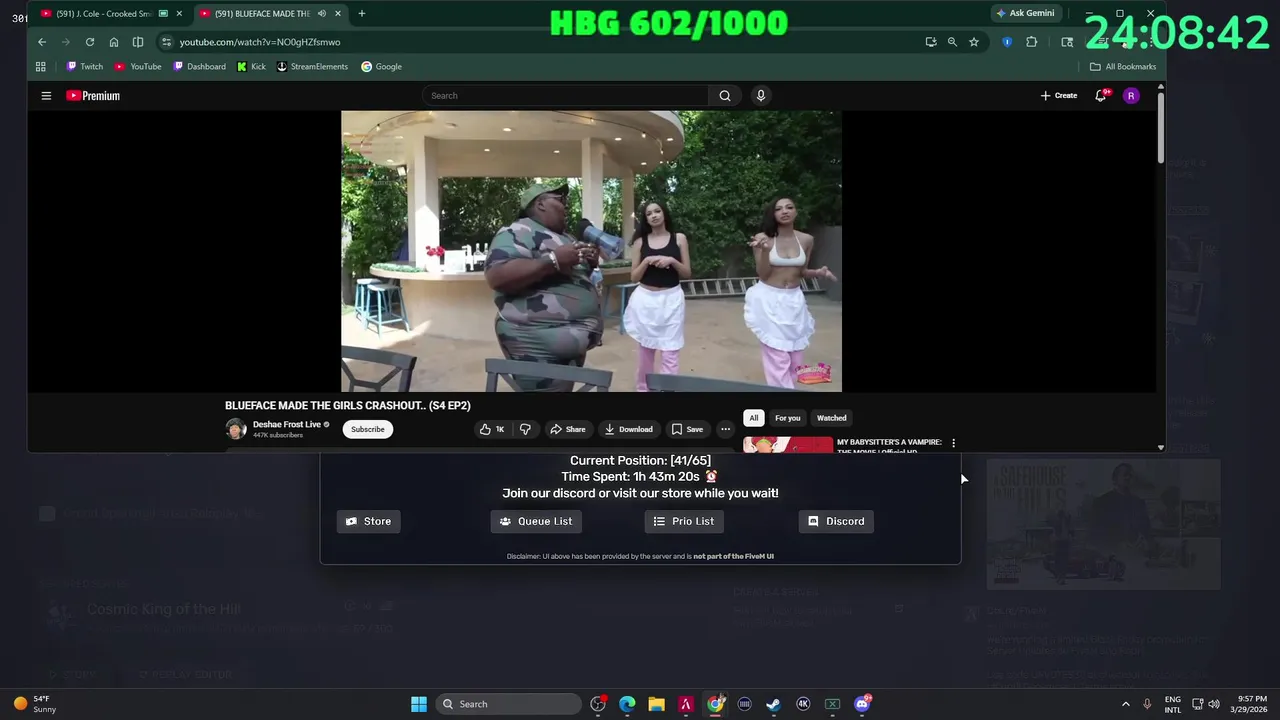Open the account avatar menu

[1131, 96]
